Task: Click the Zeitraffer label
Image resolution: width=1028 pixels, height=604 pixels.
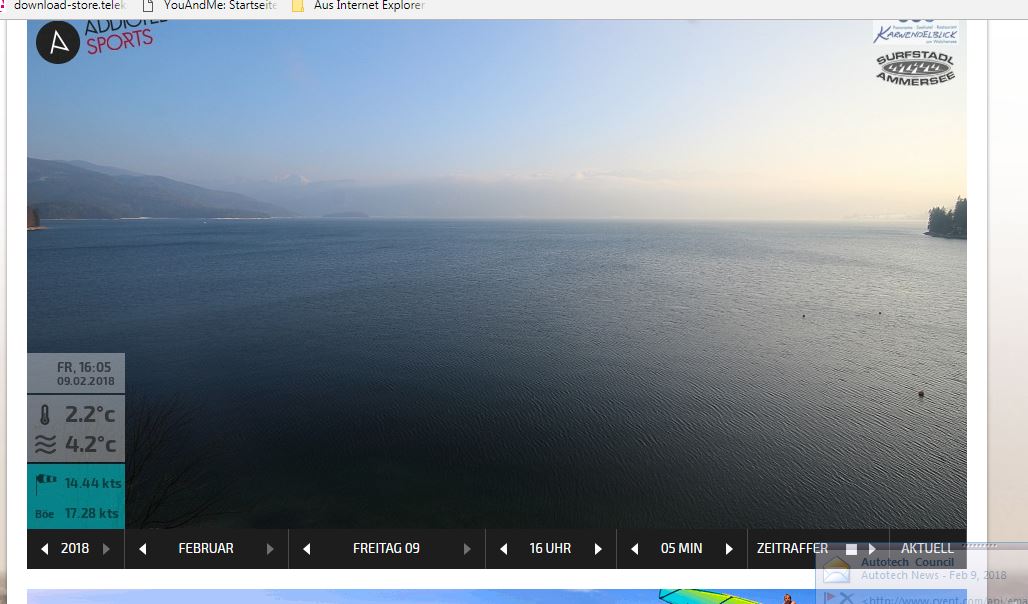Action: pos(792,548)
